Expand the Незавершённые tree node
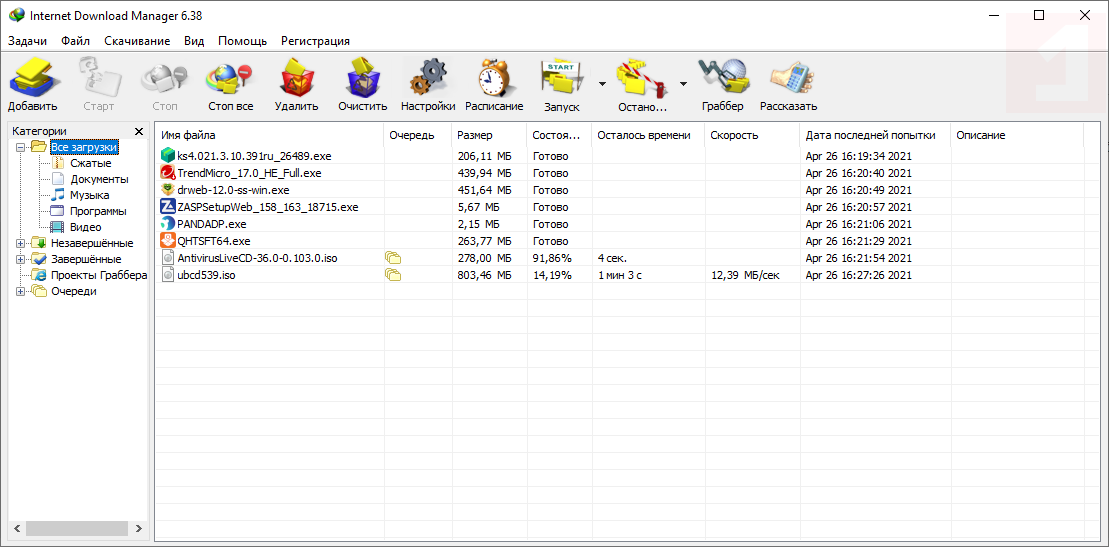The image size is (1109, 547). pos(20,243)
